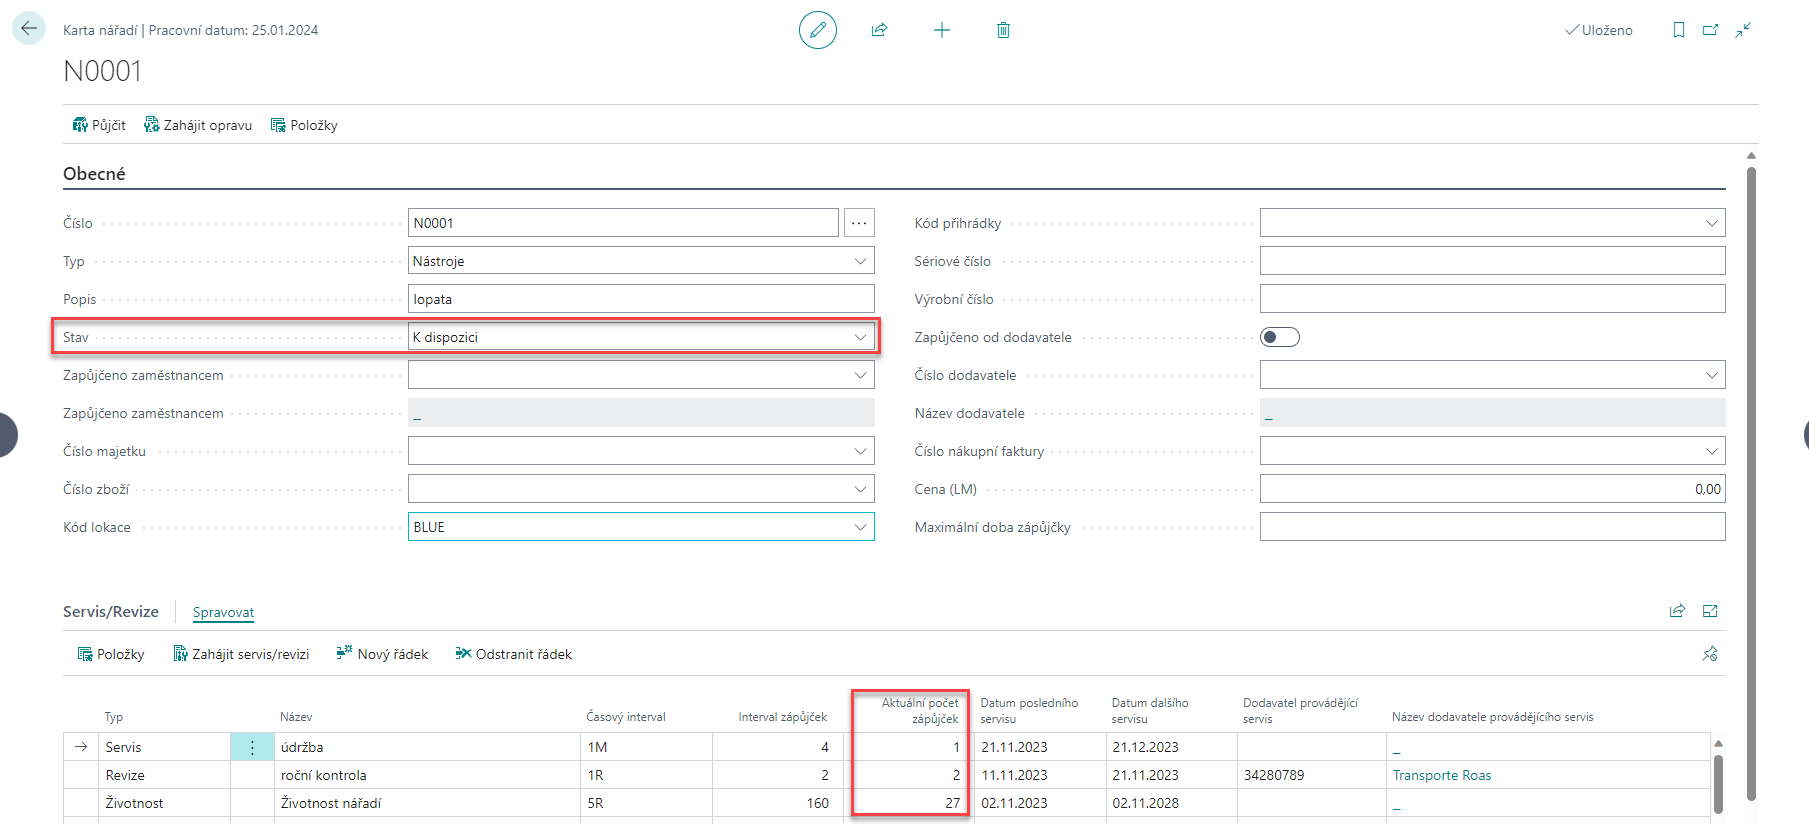Click the Půjčit action button
The width and height of the screenshot is (1809, 824).
99,125
